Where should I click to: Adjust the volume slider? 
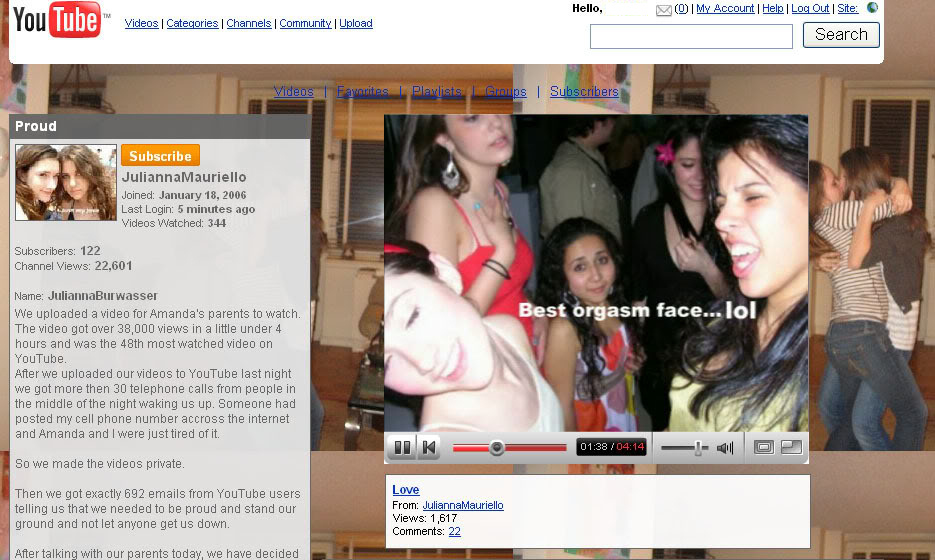[x=698, y=448]
